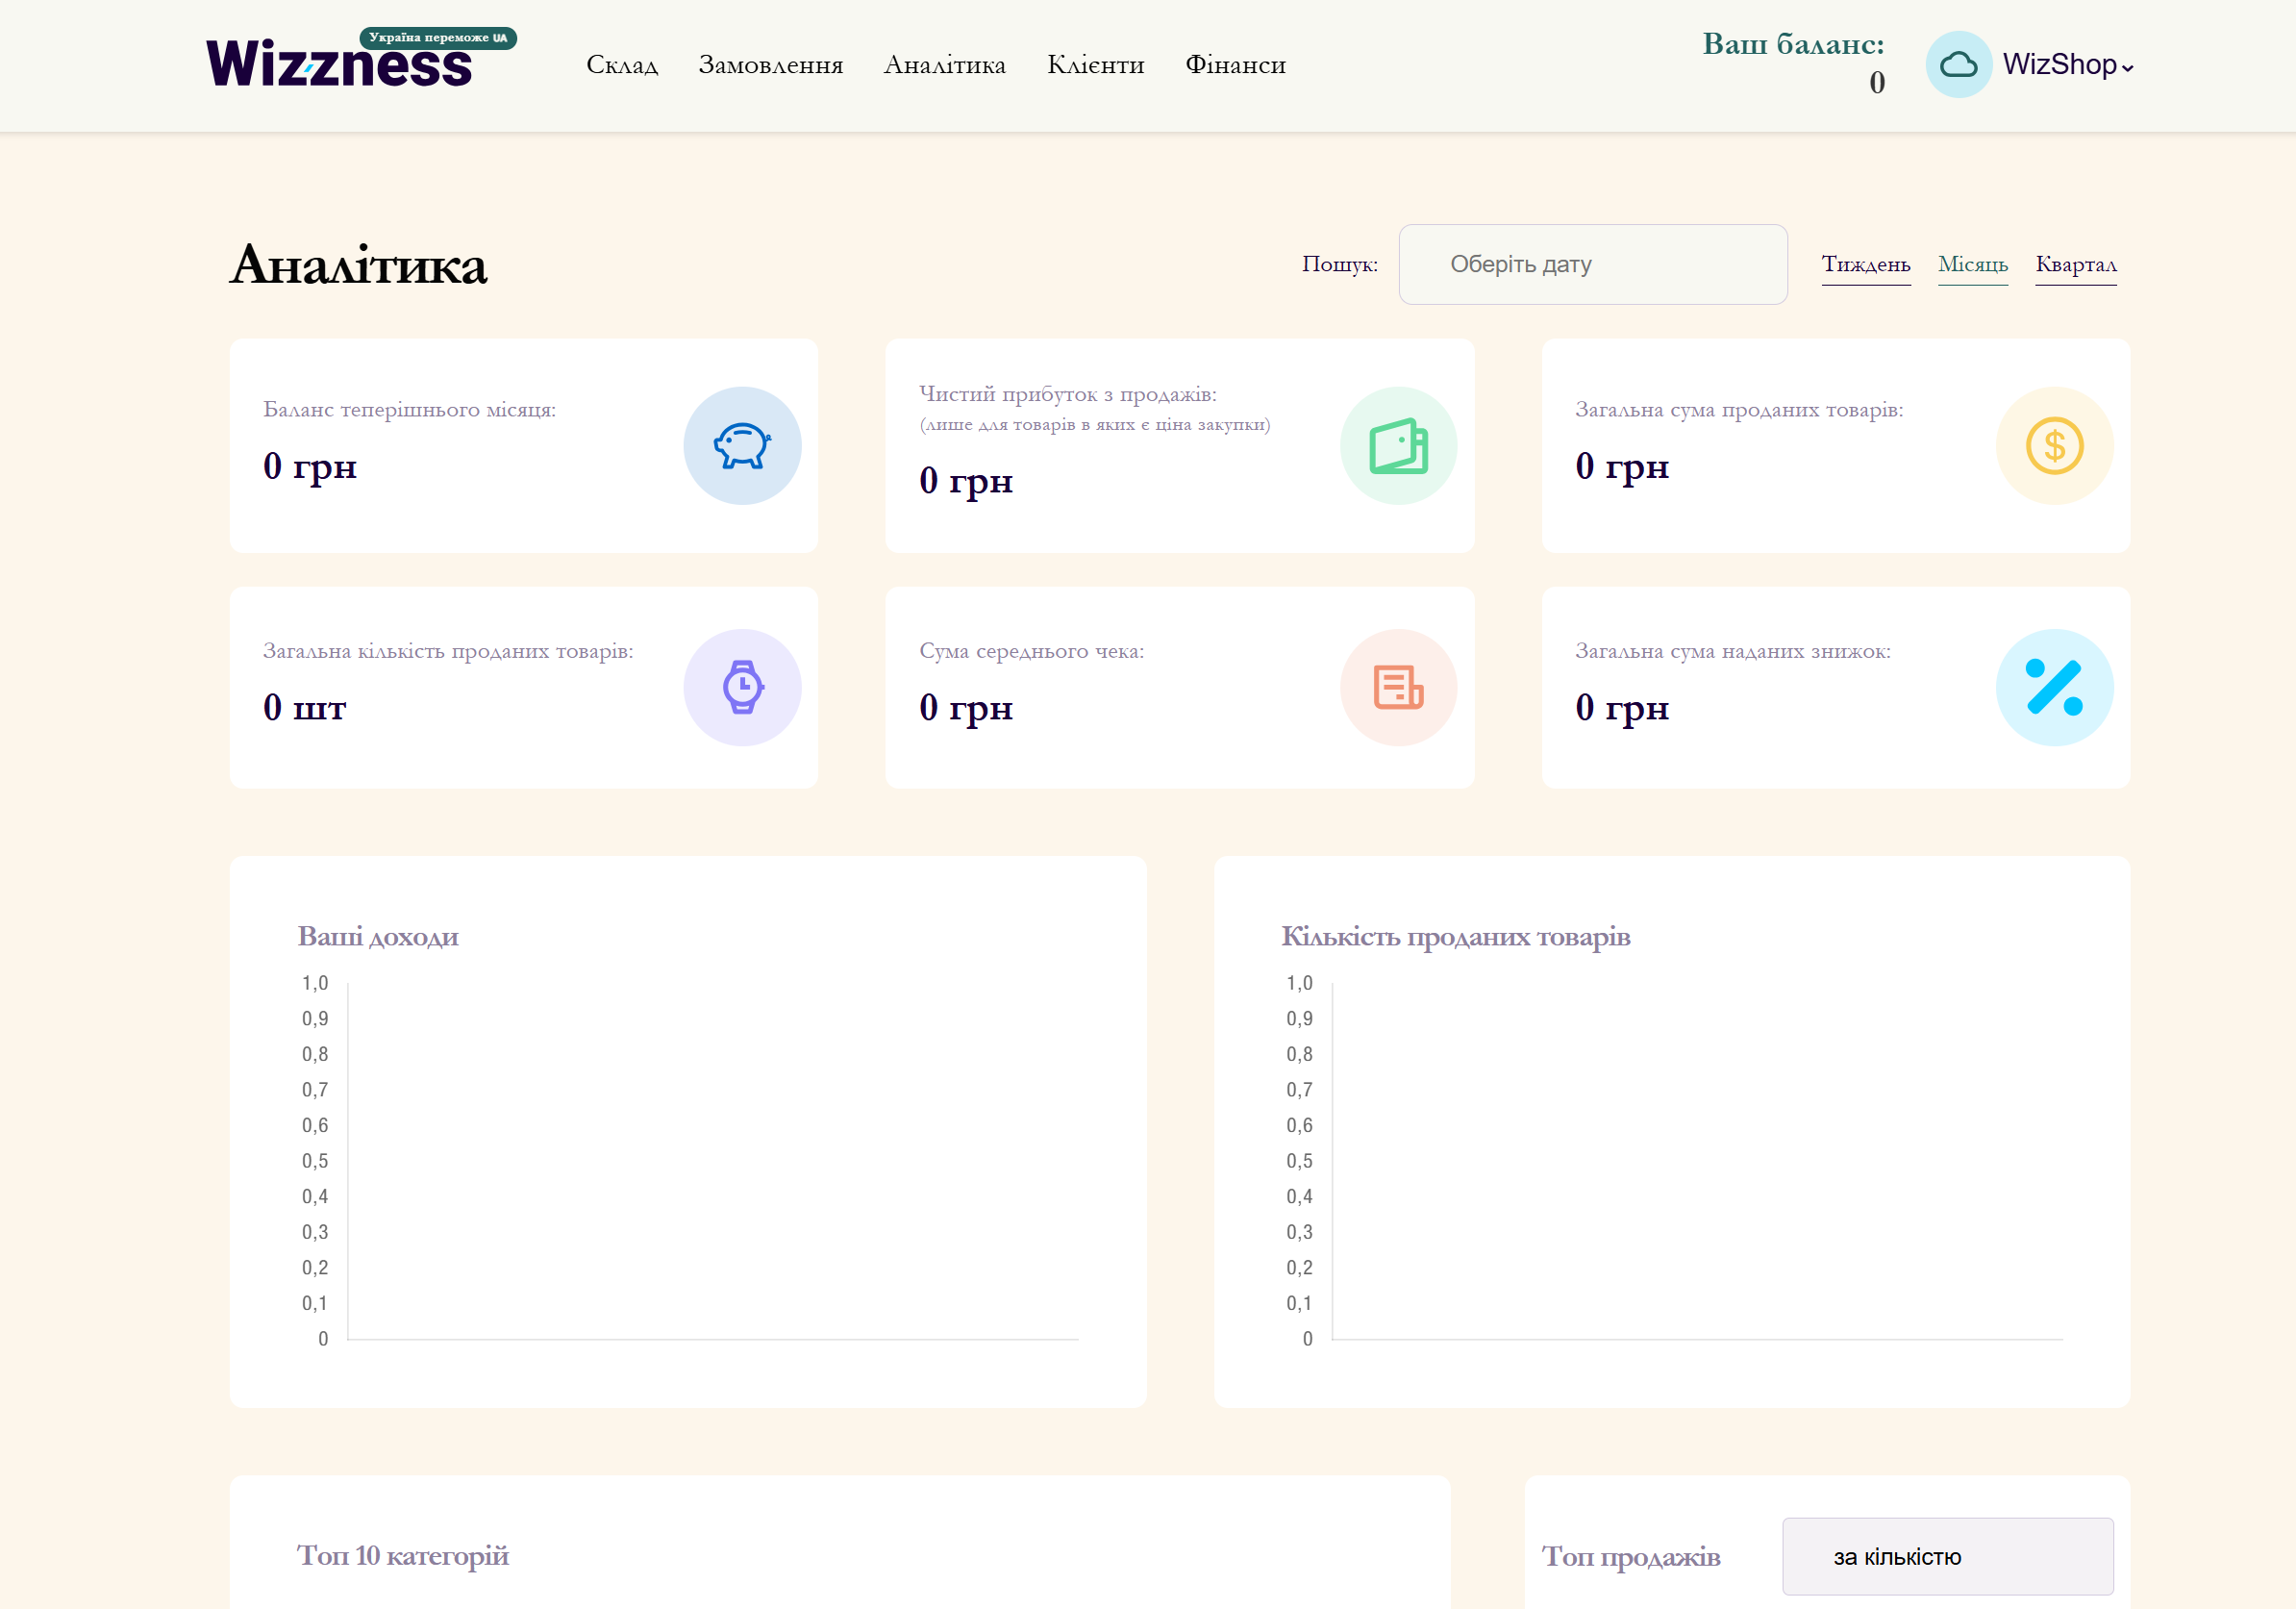Viewport: 2296px width, 1609px height.
Task: Click the 'Пошук:' label
Action: pos(1339,264)
